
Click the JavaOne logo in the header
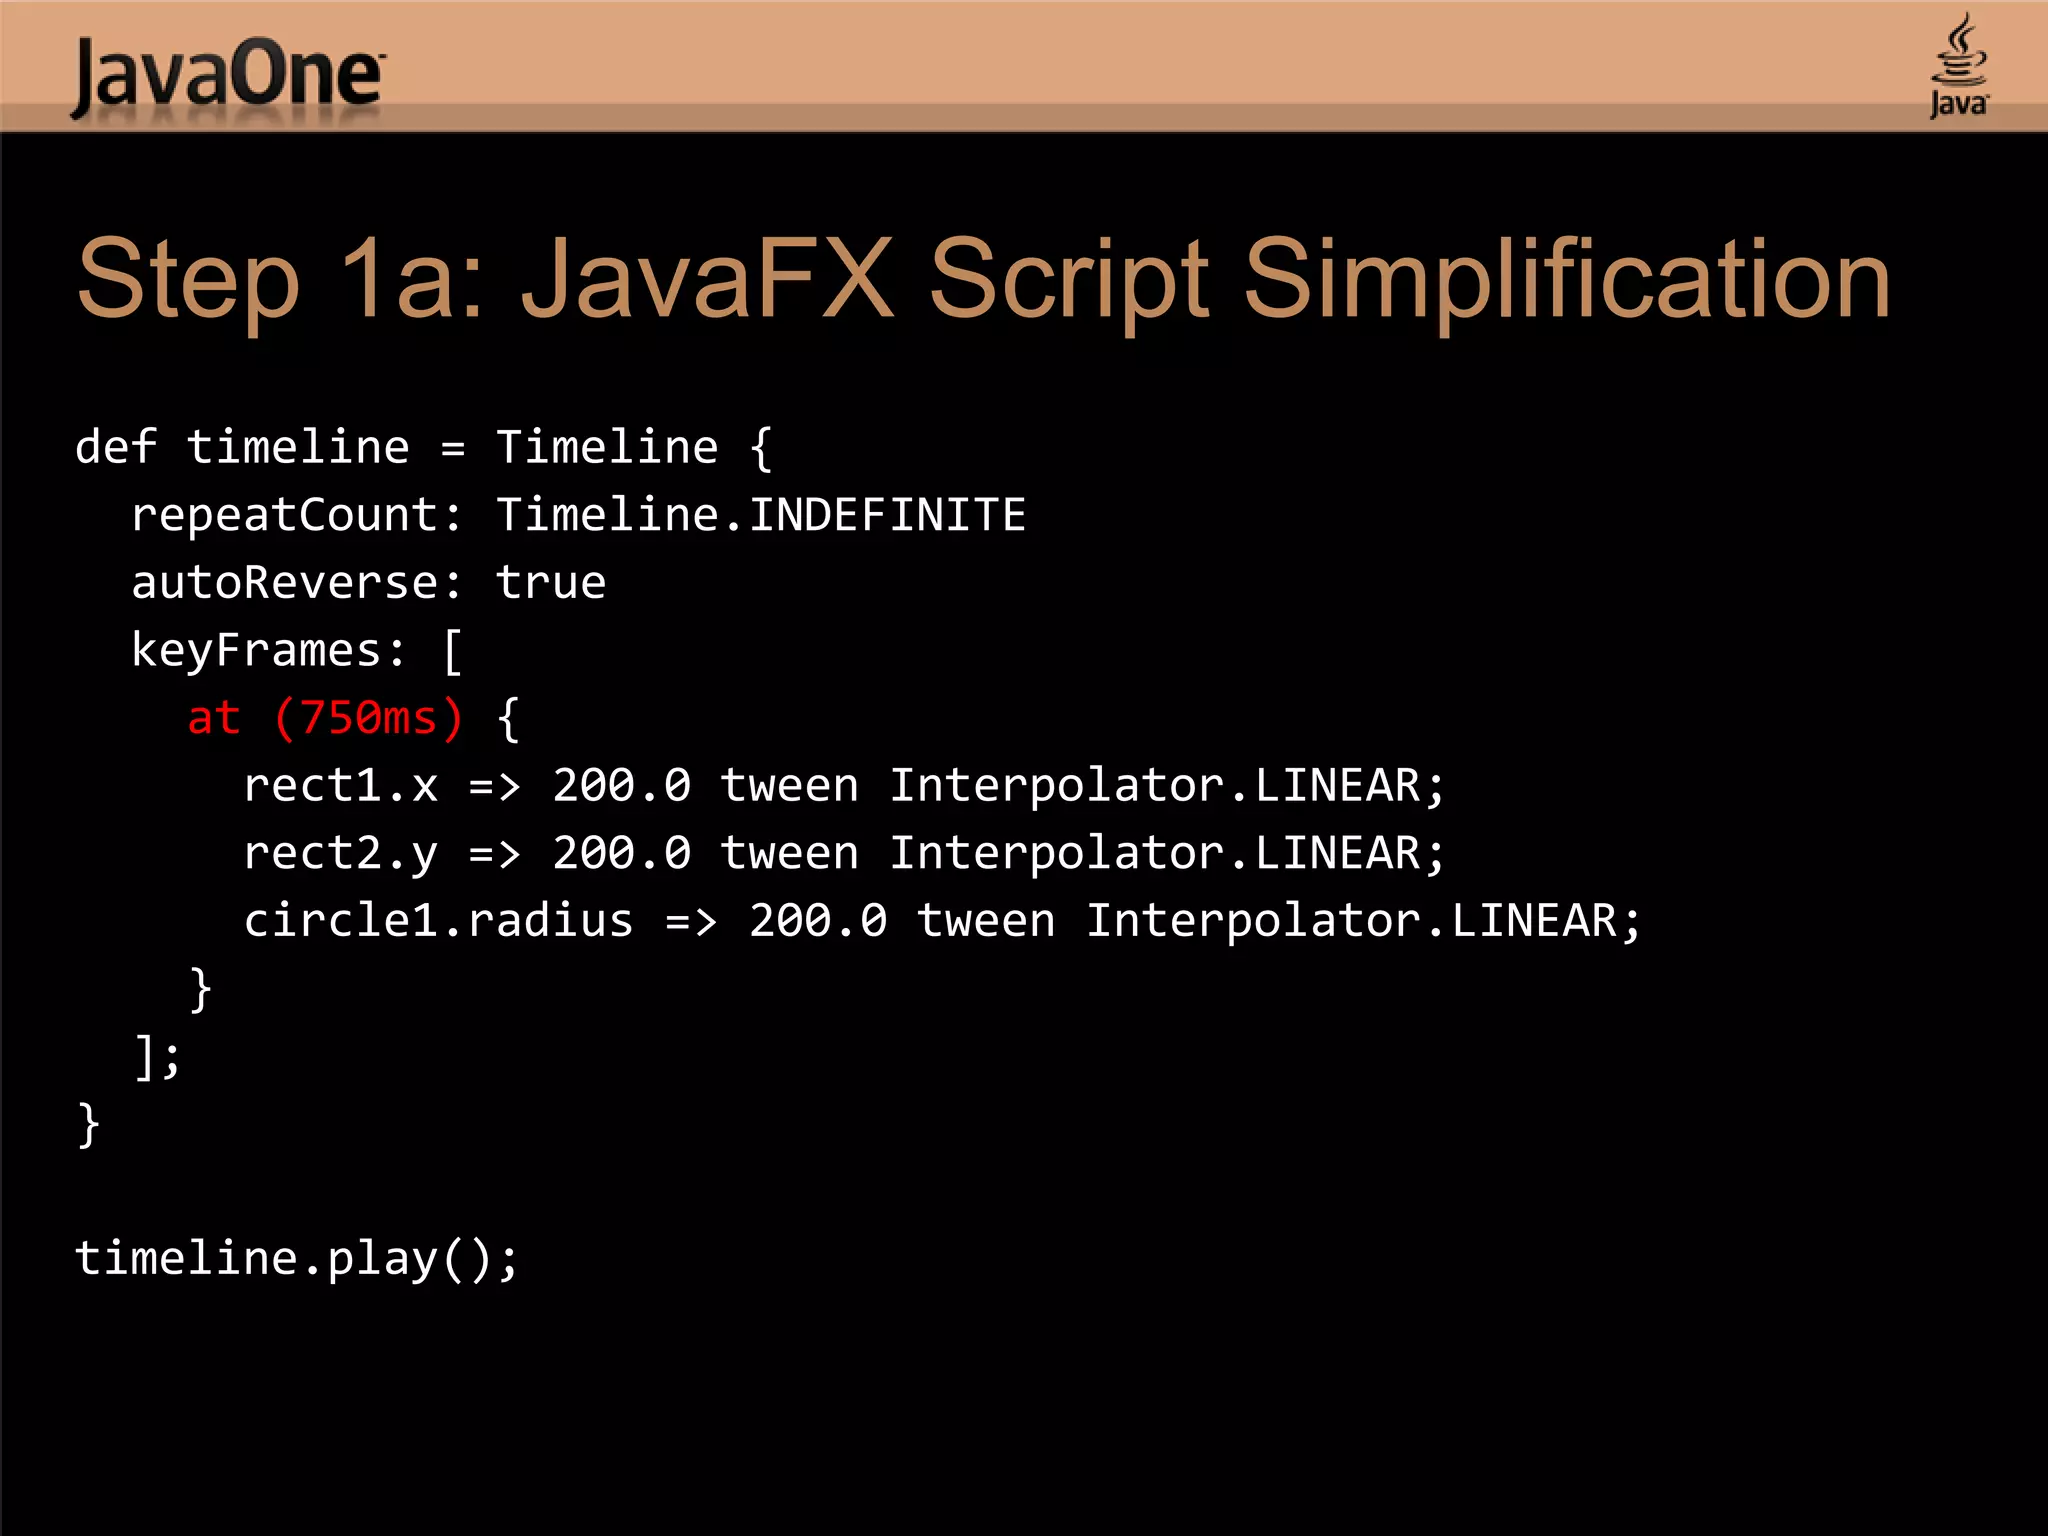click(228, 76)
